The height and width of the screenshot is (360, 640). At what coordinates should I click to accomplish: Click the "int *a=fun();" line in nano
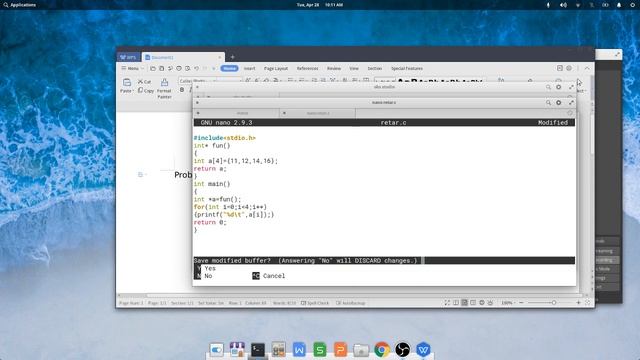[217, 199]
